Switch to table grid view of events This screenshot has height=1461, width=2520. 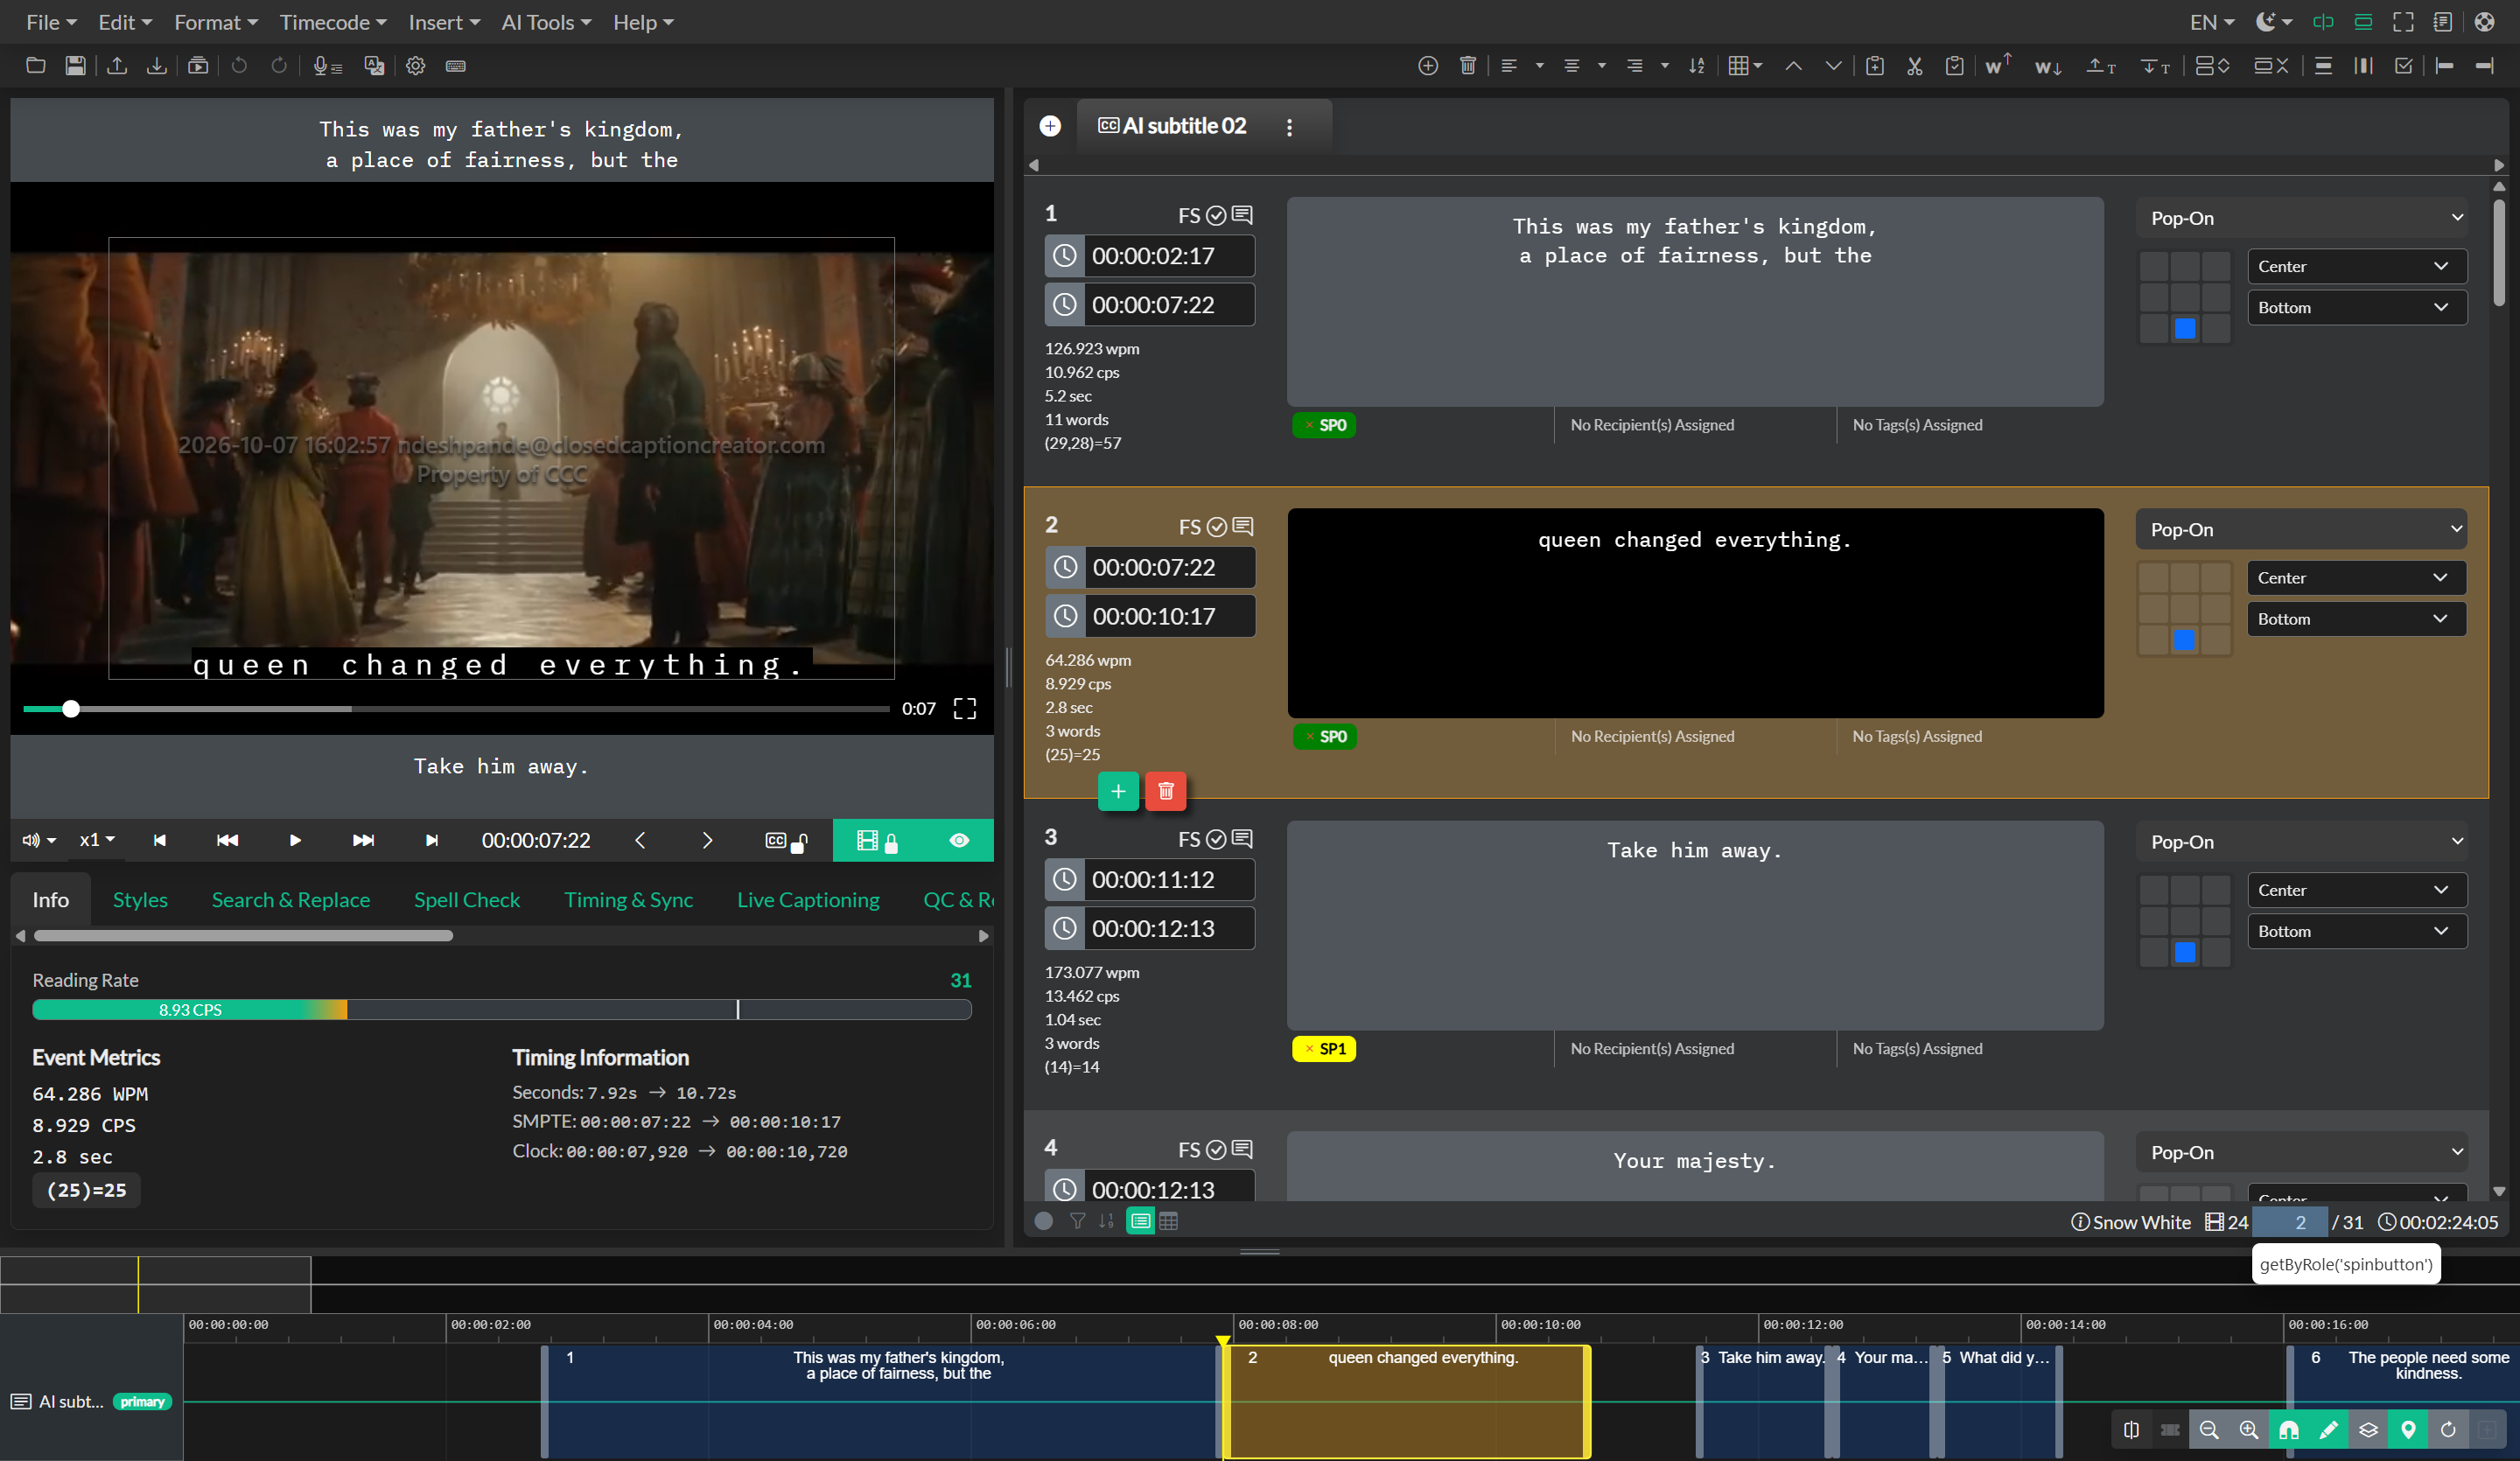pos(1168,1221)
